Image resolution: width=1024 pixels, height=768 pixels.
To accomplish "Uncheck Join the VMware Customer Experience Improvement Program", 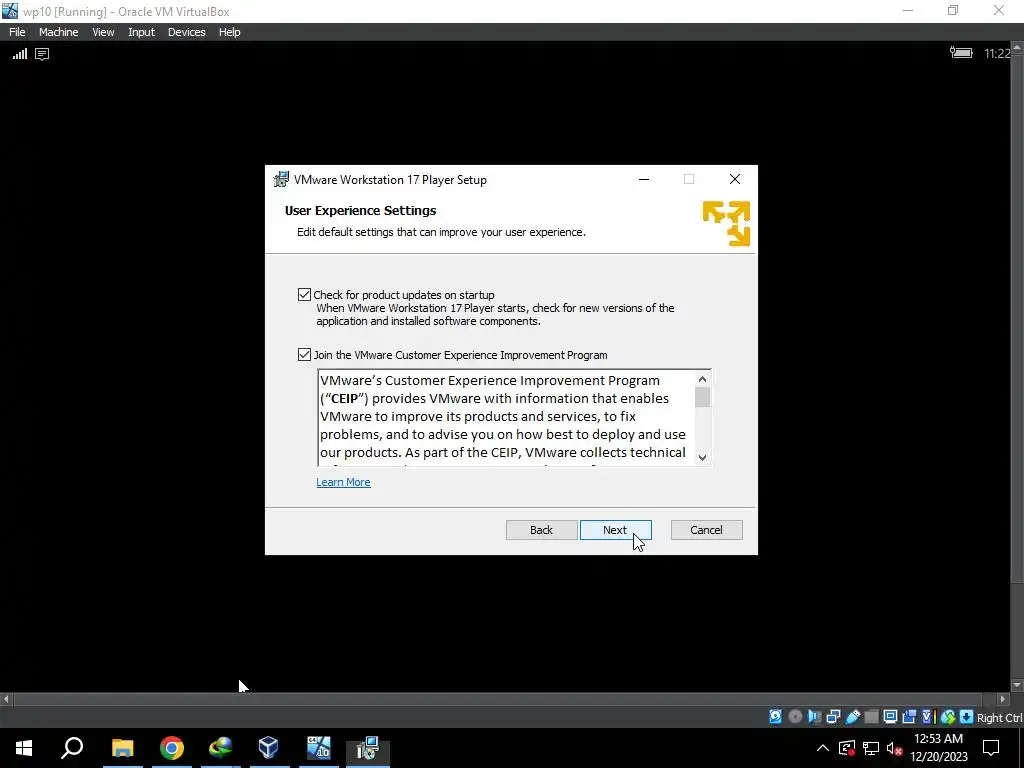I will tap(304, 355).
